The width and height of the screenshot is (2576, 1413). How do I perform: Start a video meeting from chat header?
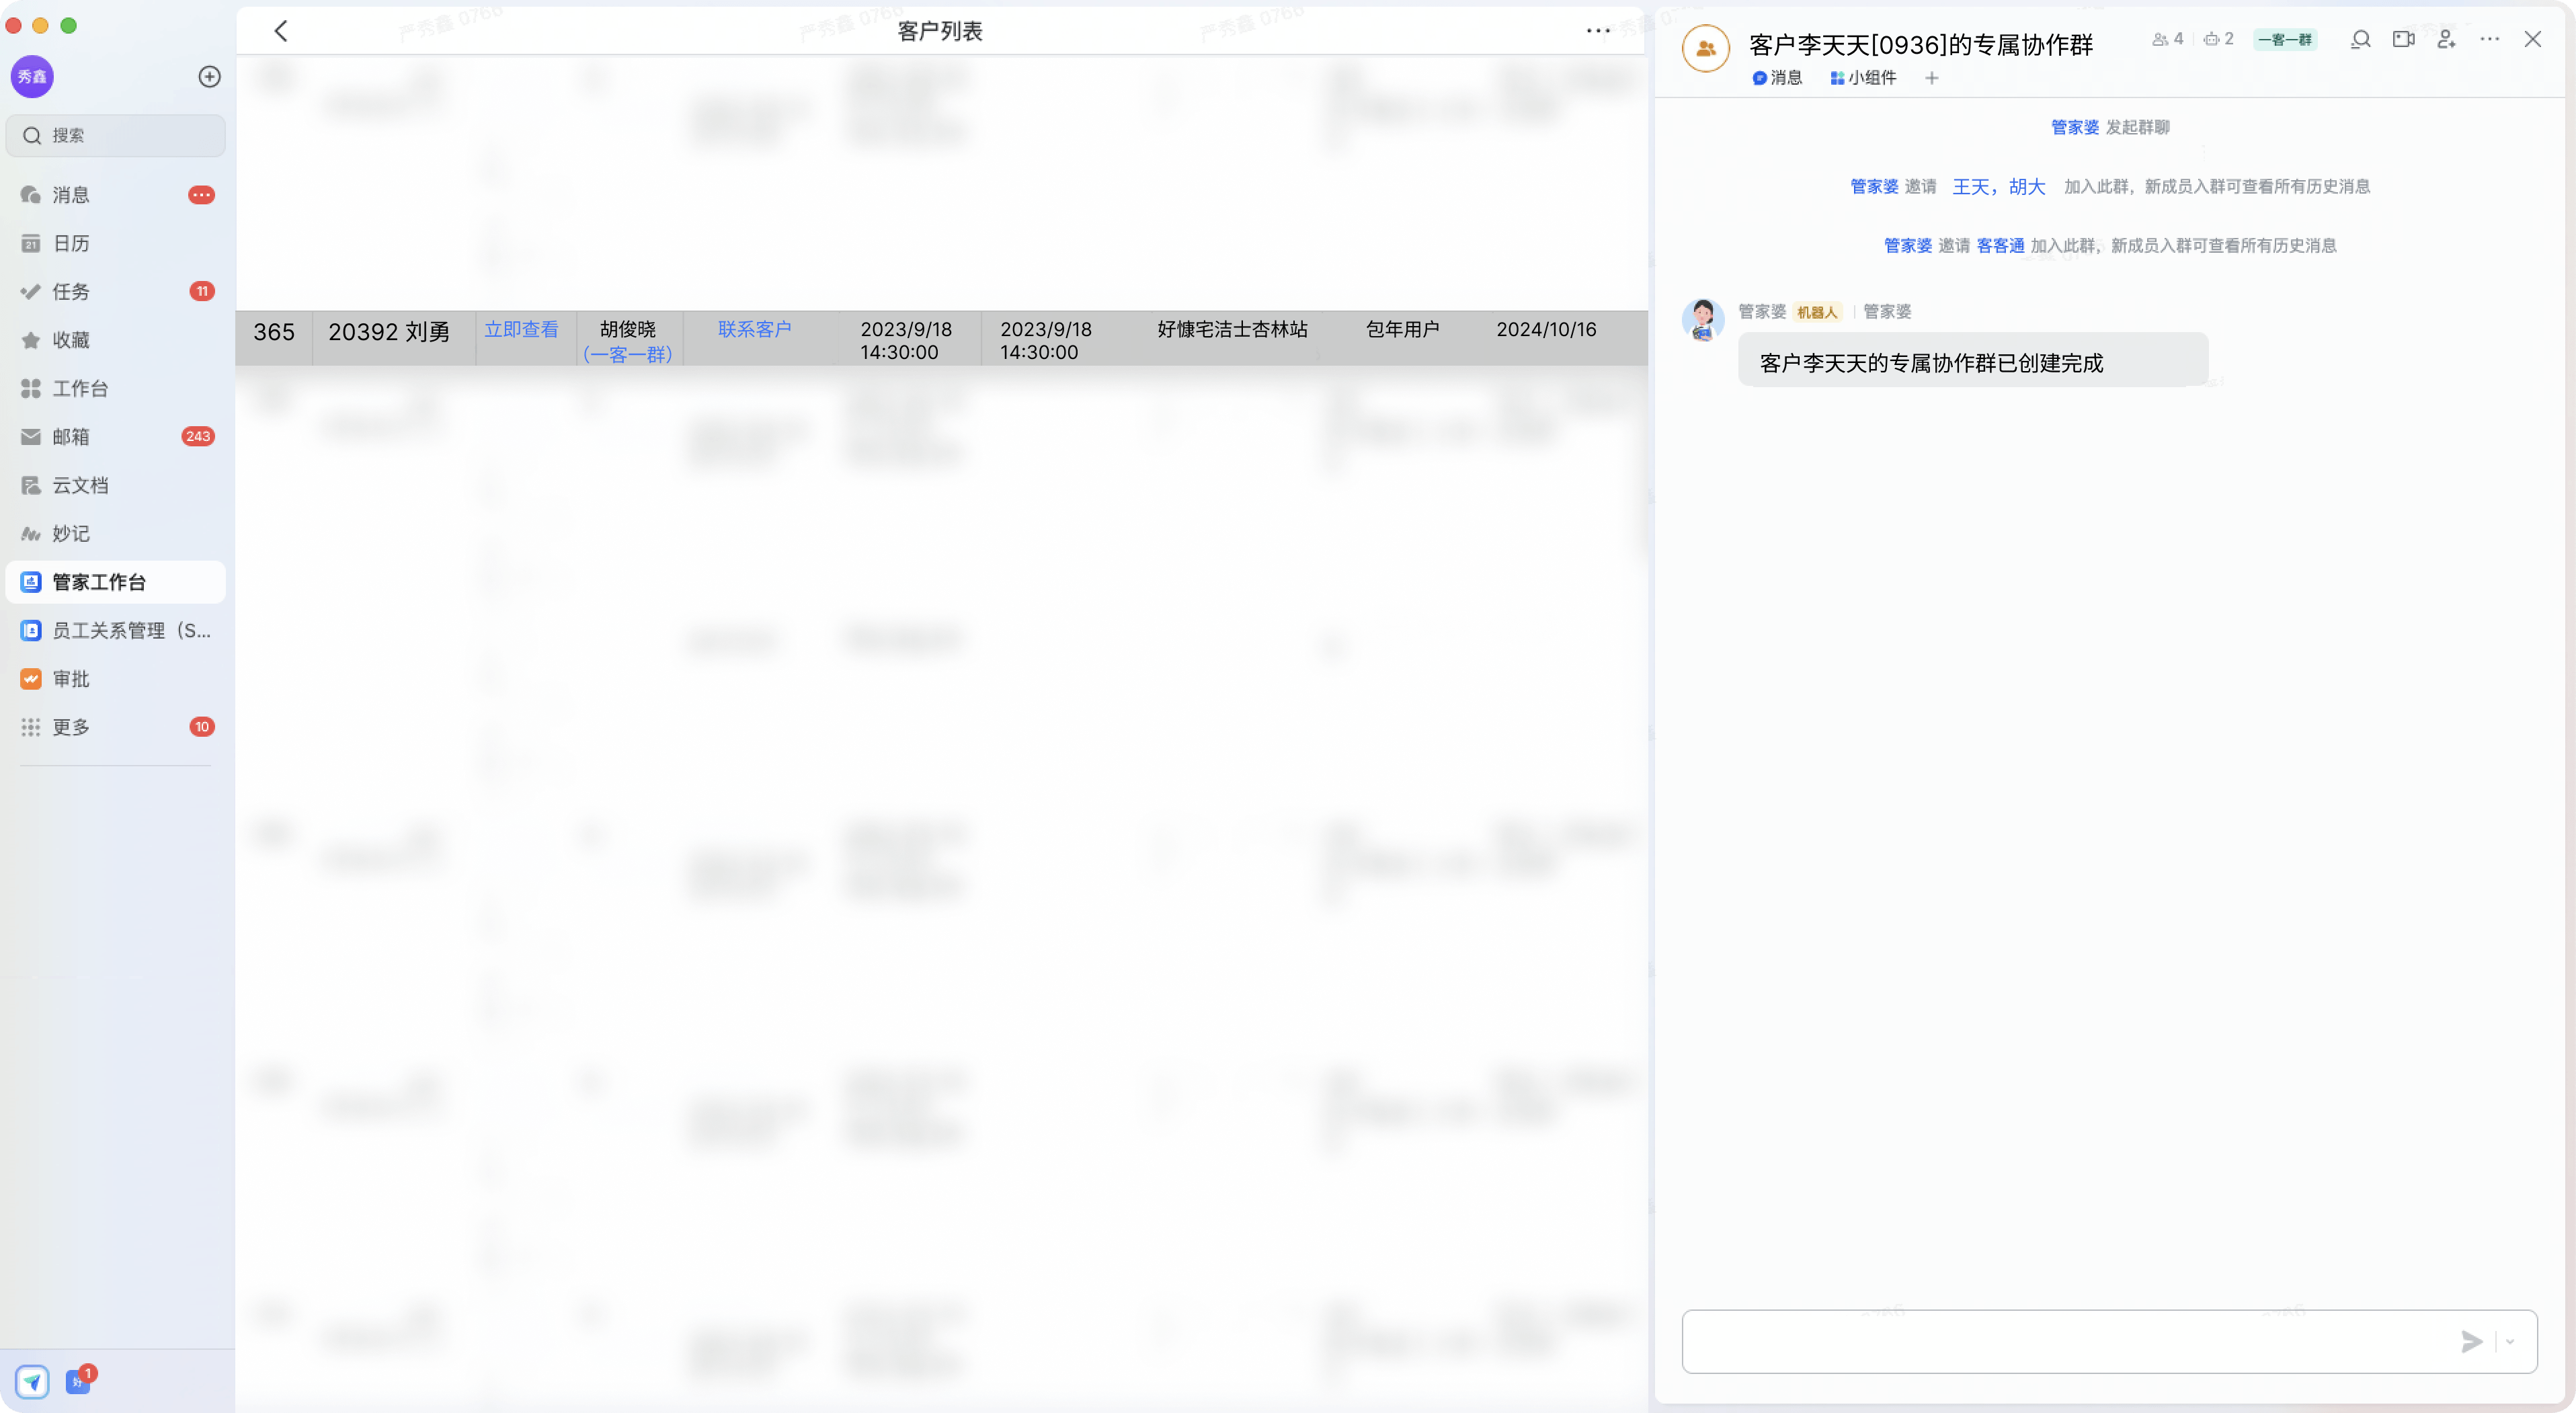pos(2403,40)
